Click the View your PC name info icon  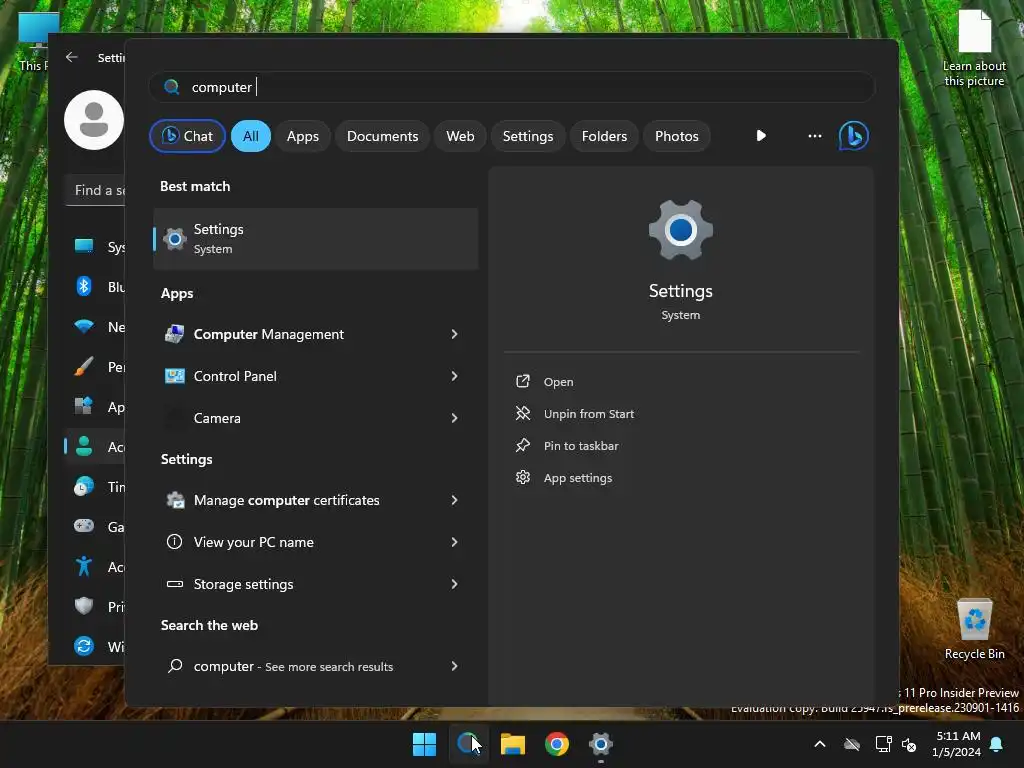[x=174, y=542]
